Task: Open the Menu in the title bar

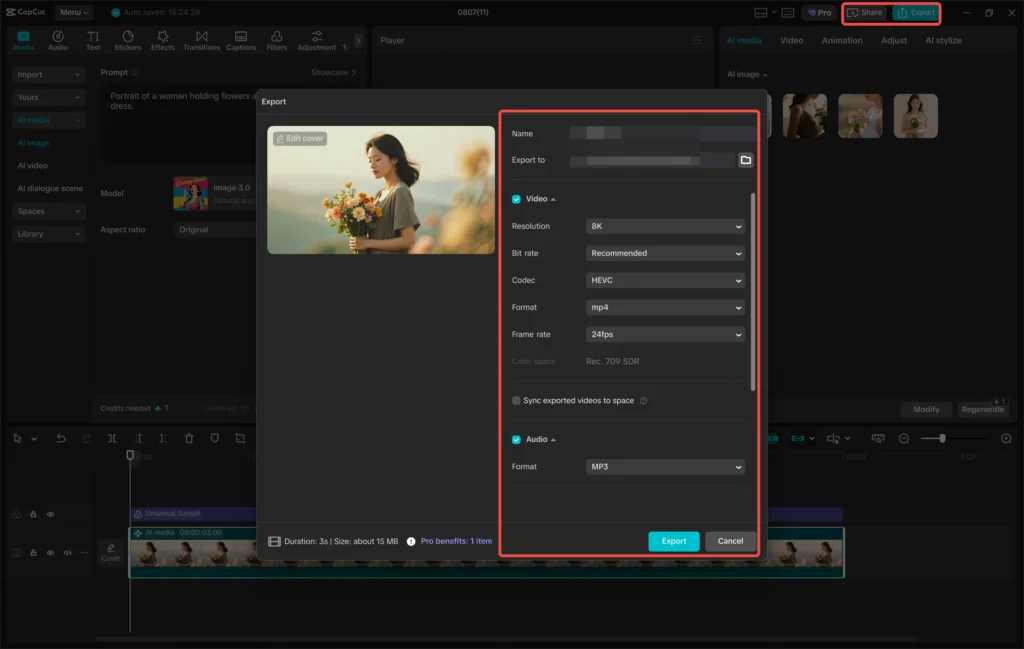Action: click(x=74, y=13)
